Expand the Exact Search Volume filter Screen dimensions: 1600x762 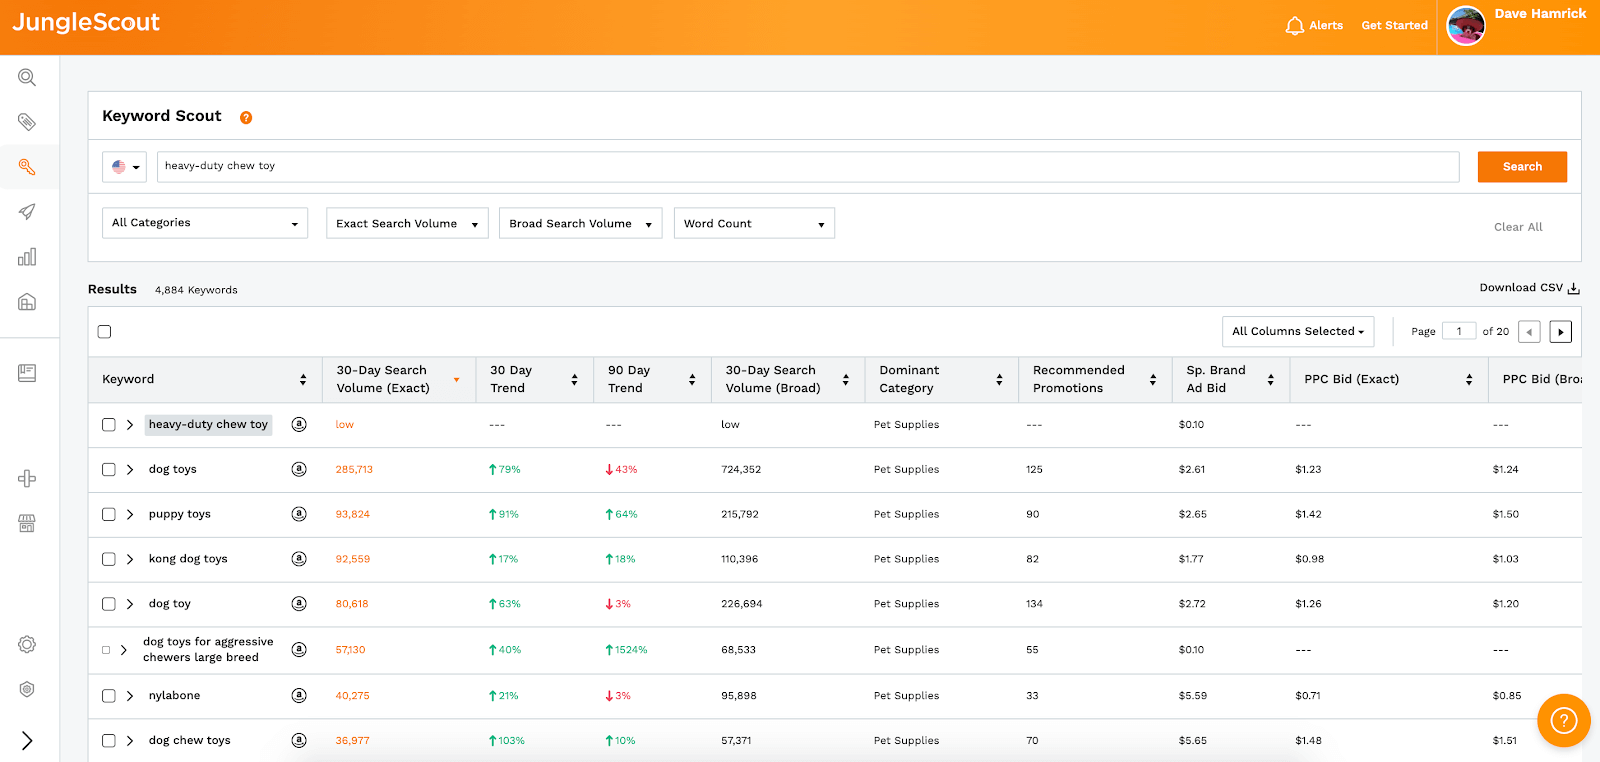pyautogui.click(x=407, y=224)
